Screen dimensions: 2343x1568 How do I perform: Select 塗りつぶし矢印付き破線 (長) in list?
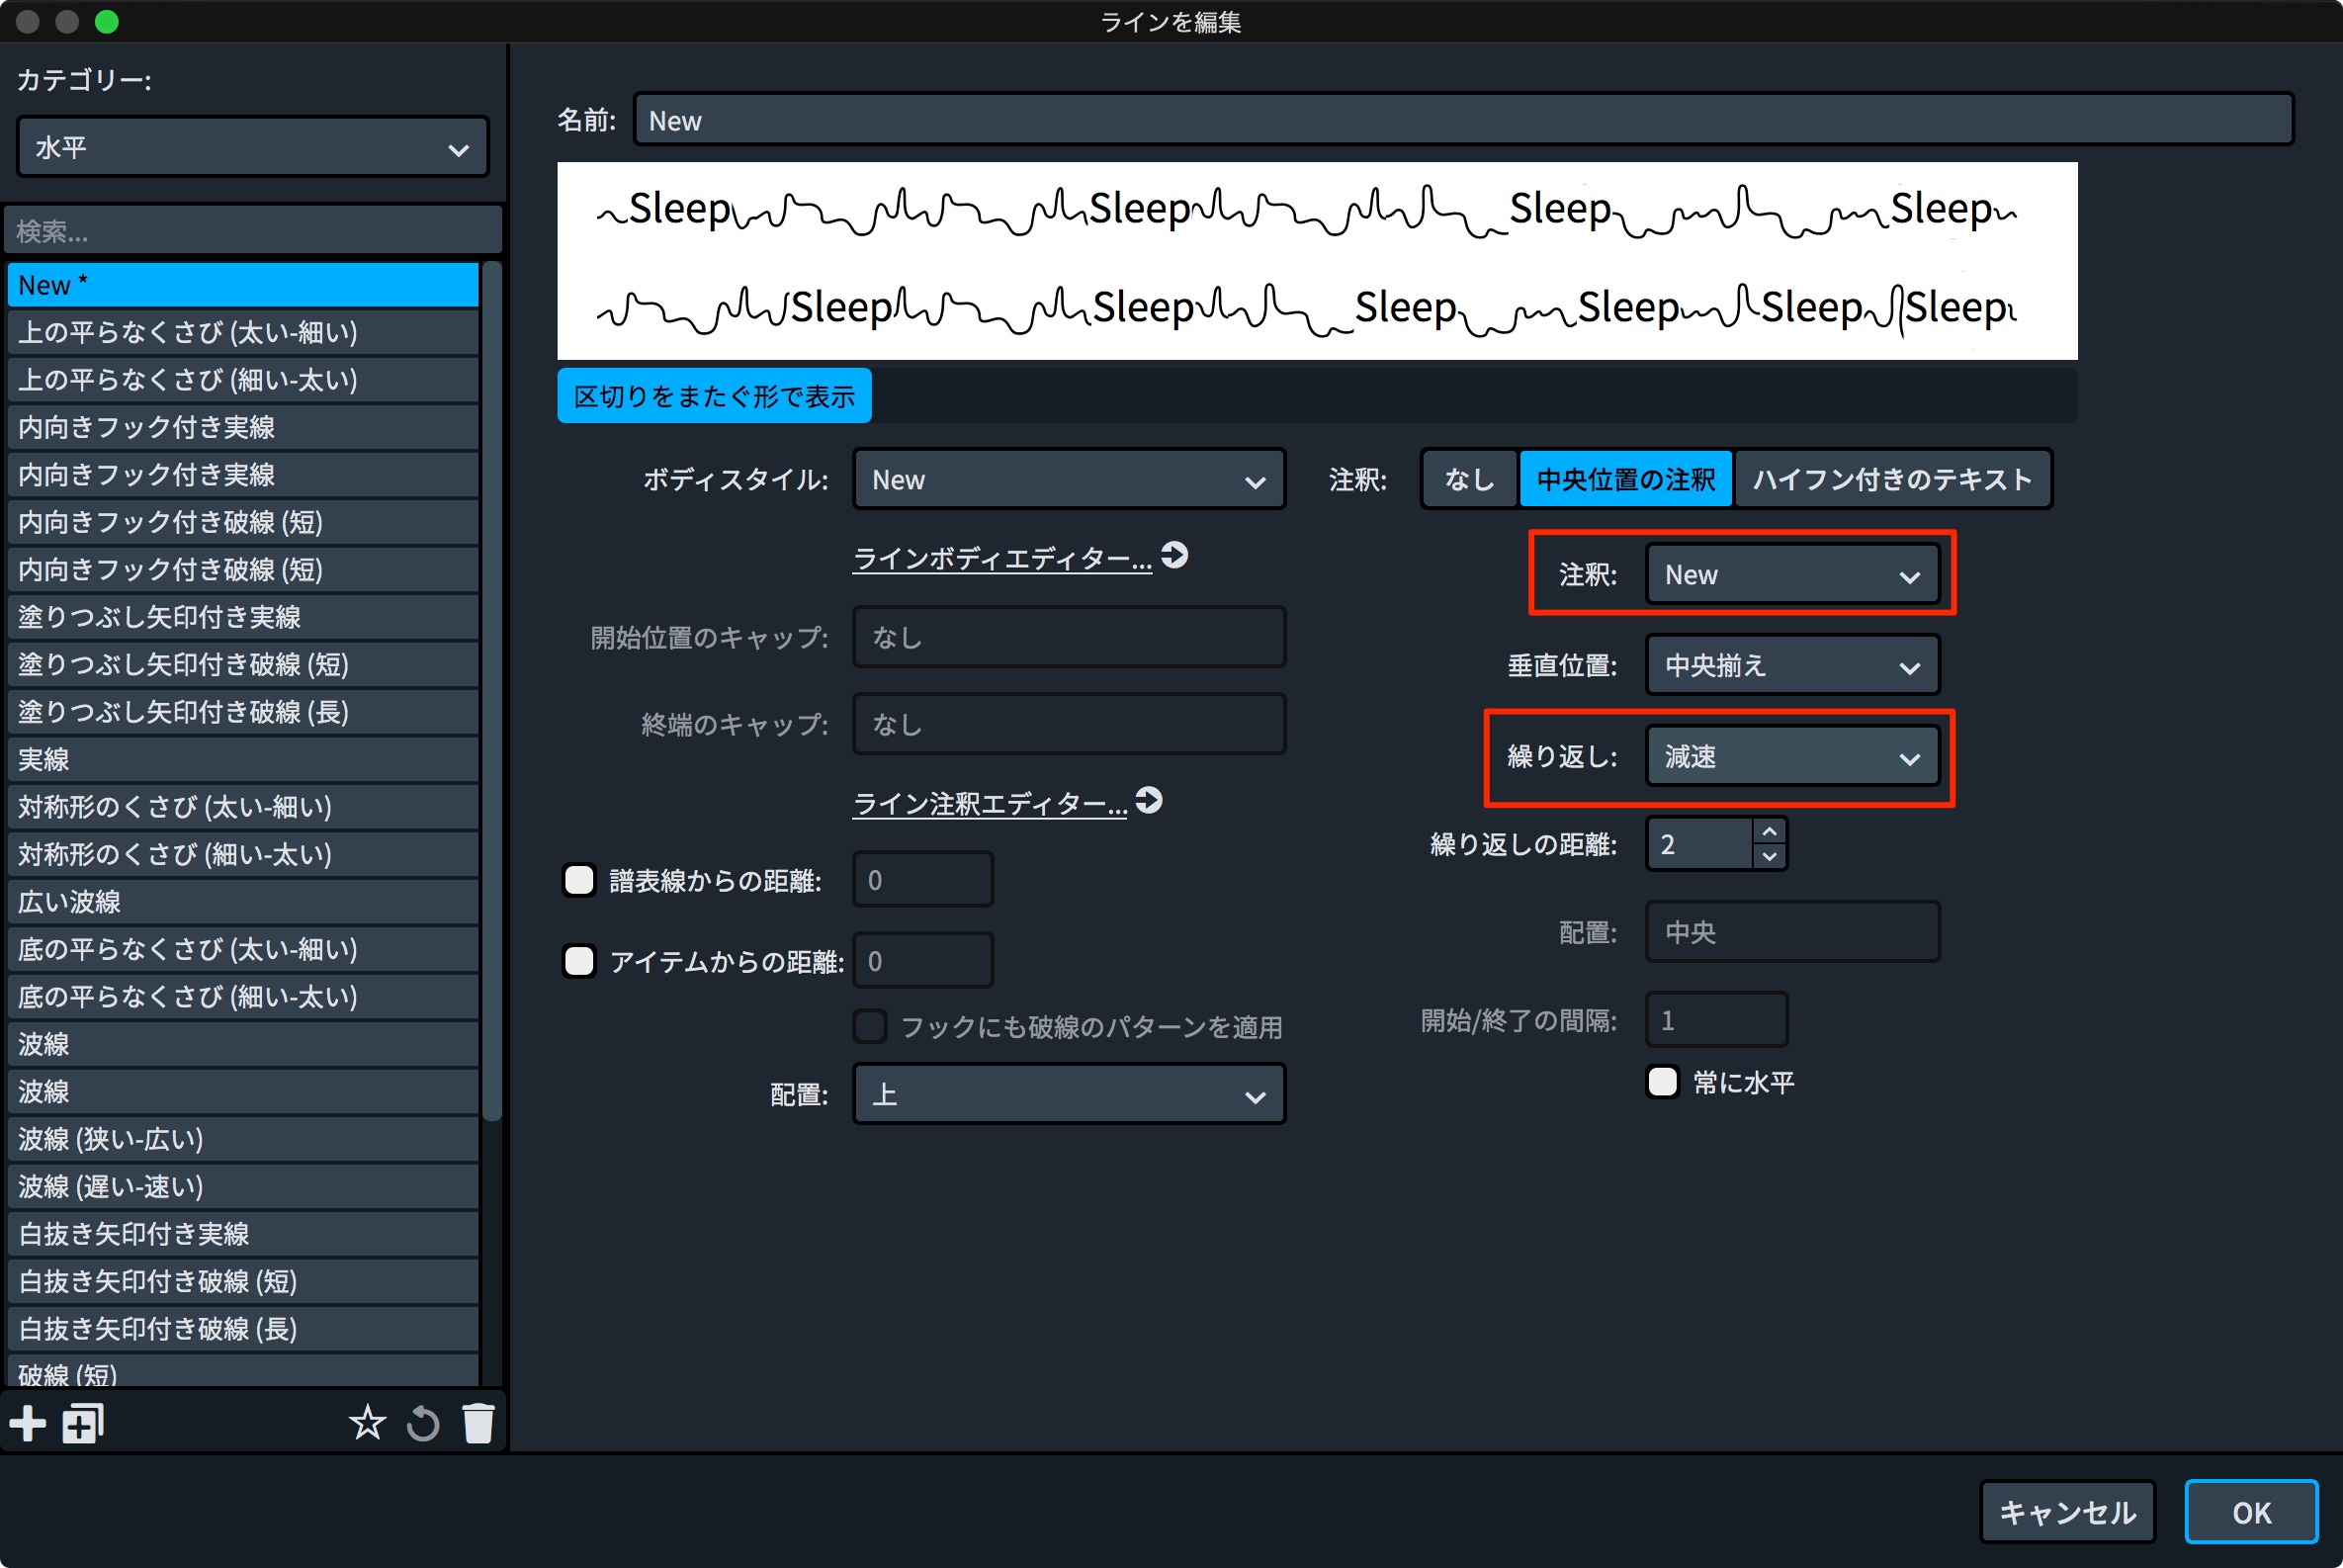[x=243, y=712]
